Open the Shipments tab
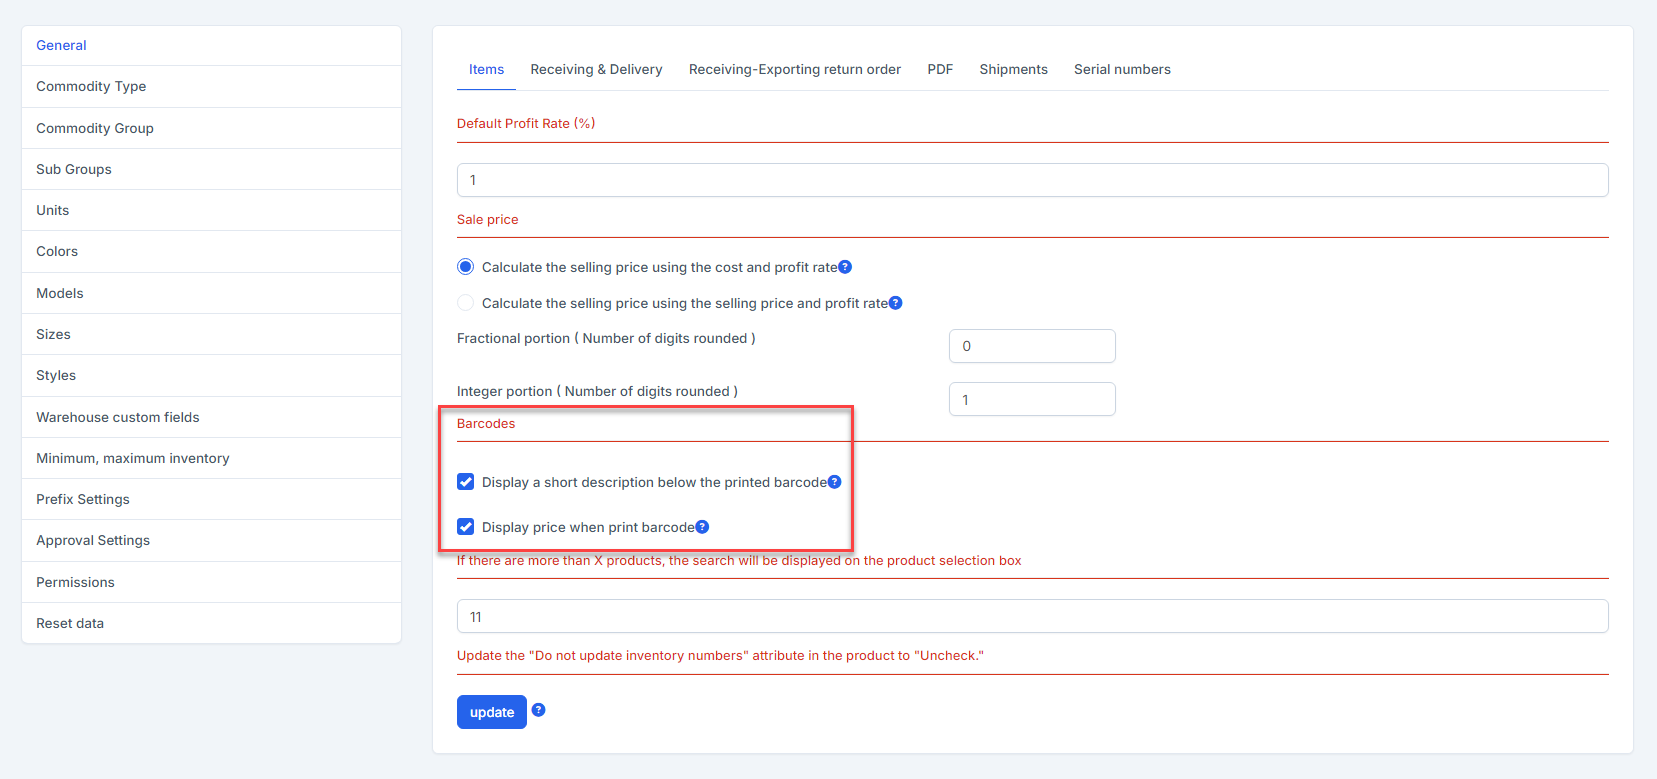Screen dimensions: 1657x779 pyautogui.click(x=1013, y=69)
